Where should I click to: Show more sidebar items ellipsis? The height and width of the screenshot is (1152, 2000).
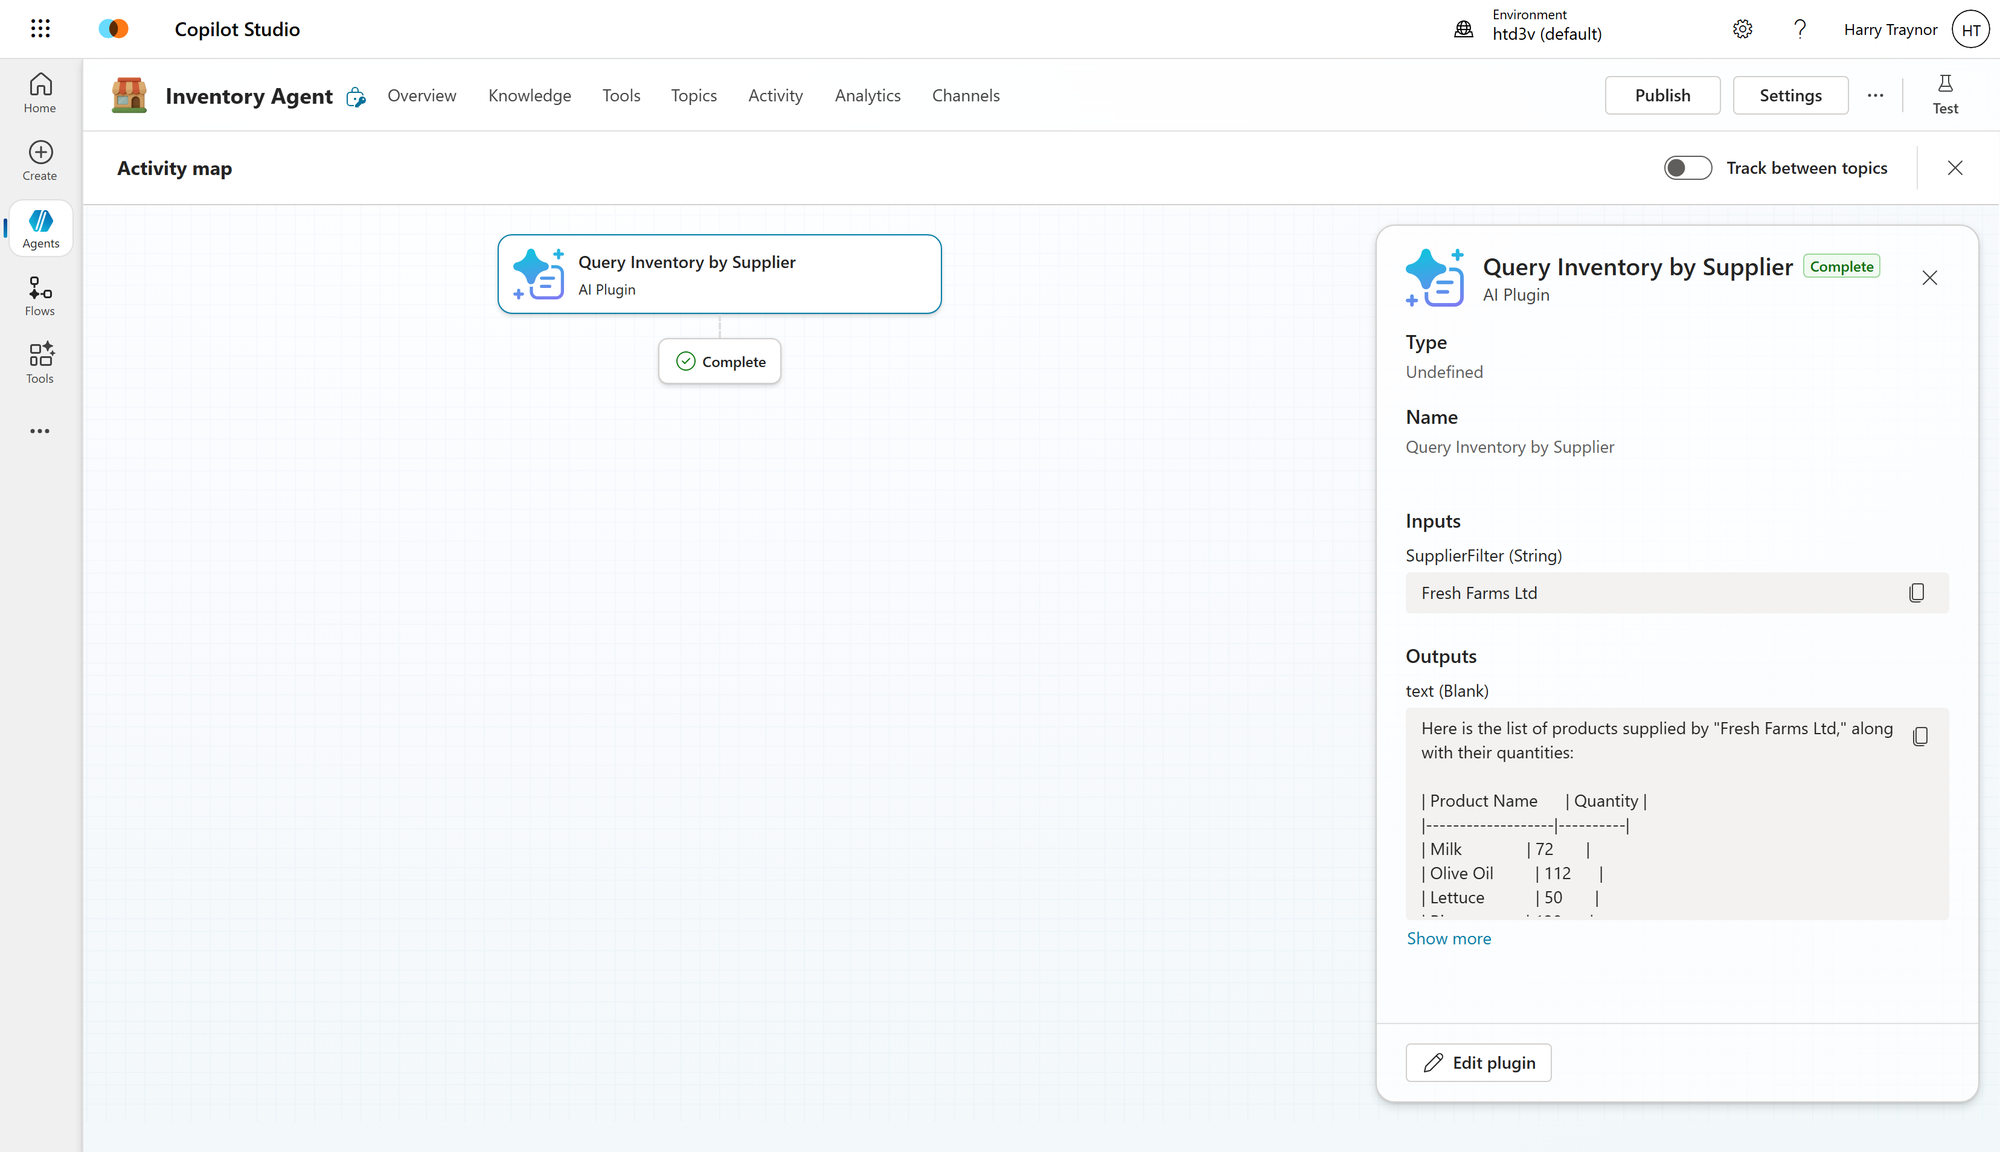coord(40,431)
